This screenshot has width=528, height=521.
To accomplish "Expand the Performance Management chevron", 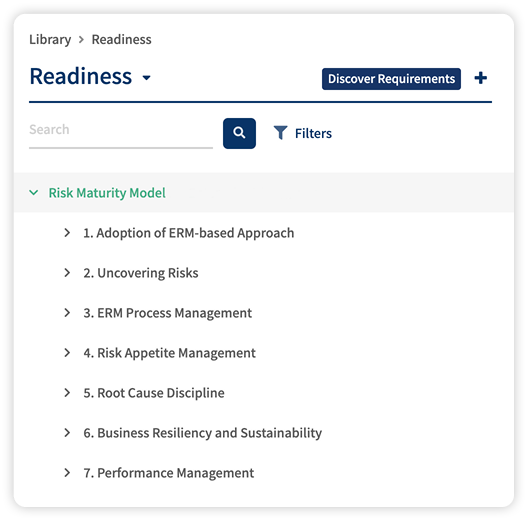I will click(67, 473).
